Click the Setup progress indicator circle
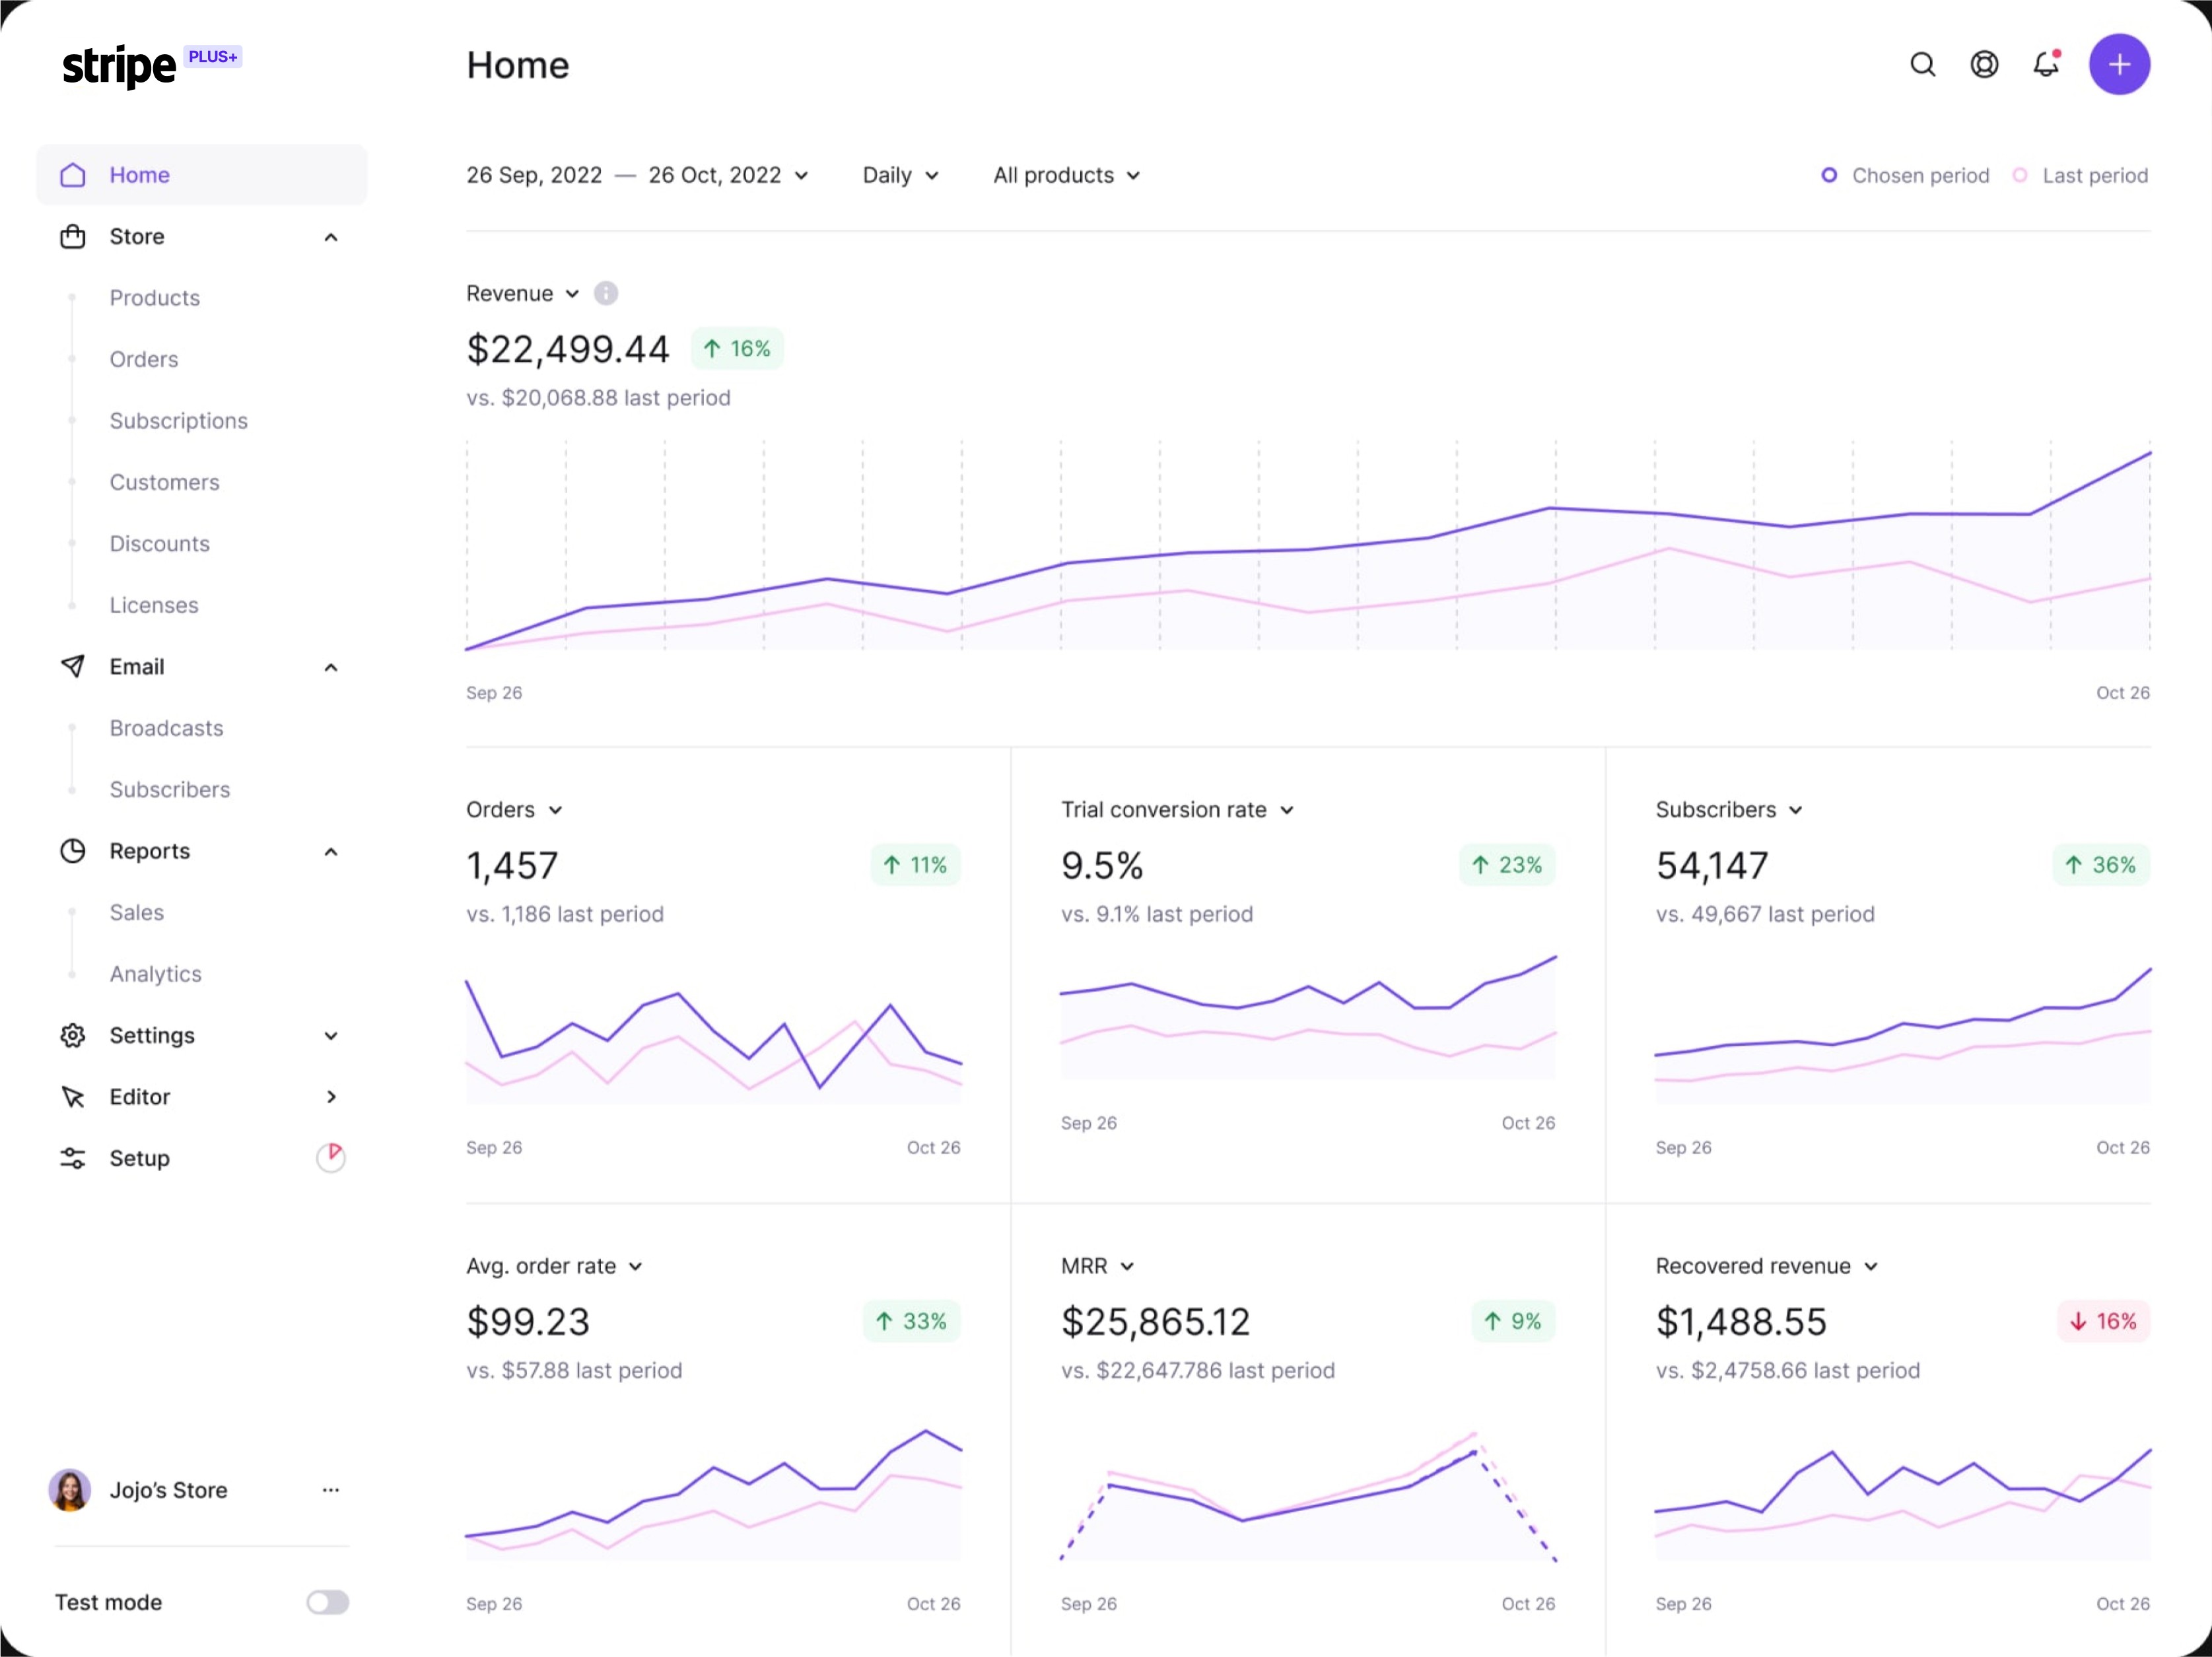Image resolution: width=2212 pixels, height=1657 pixels. pos(331,1157)
